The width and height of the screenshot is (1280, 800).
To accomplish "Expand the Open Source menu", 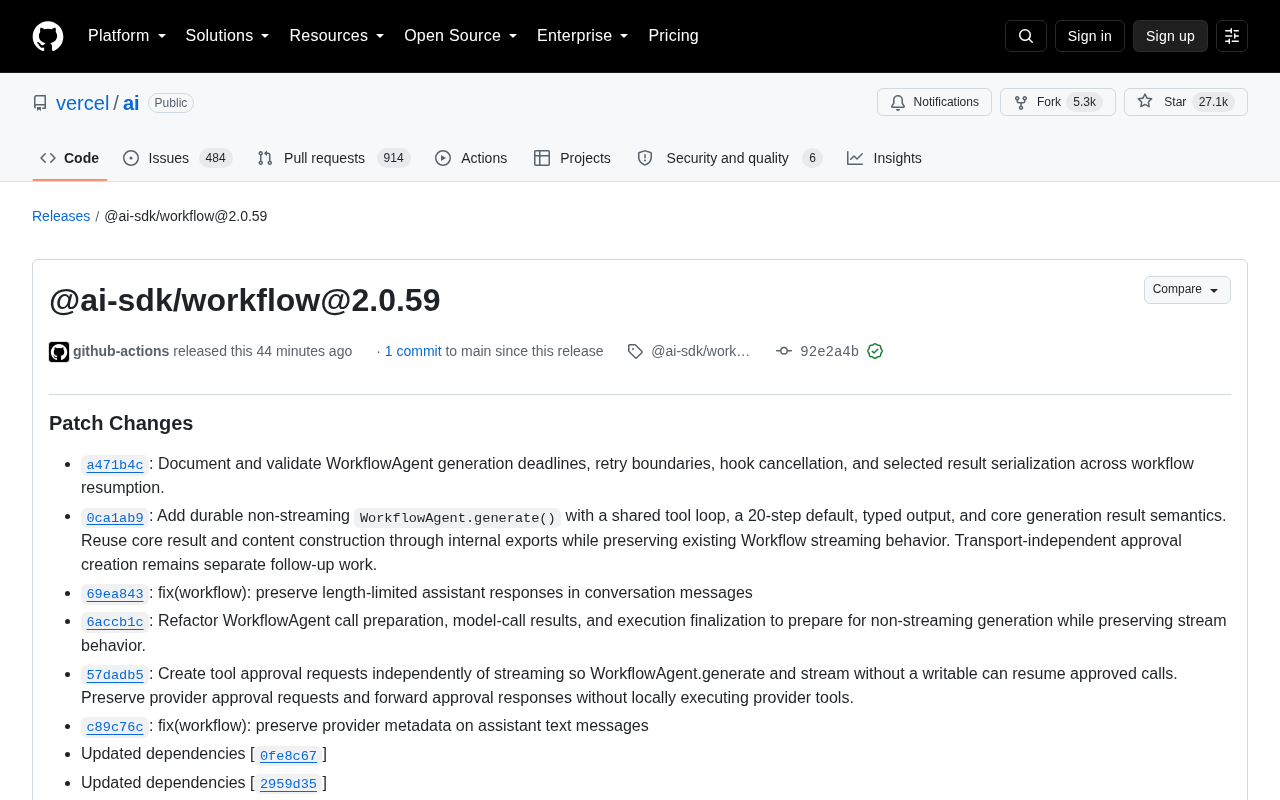I will [x=461, y=36].
